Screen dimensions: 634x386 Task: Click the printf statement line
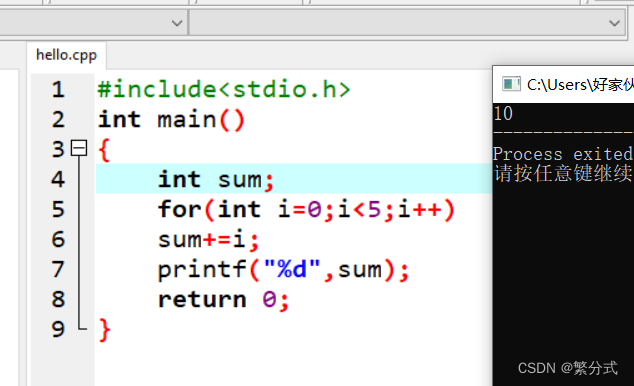point(283,270)
